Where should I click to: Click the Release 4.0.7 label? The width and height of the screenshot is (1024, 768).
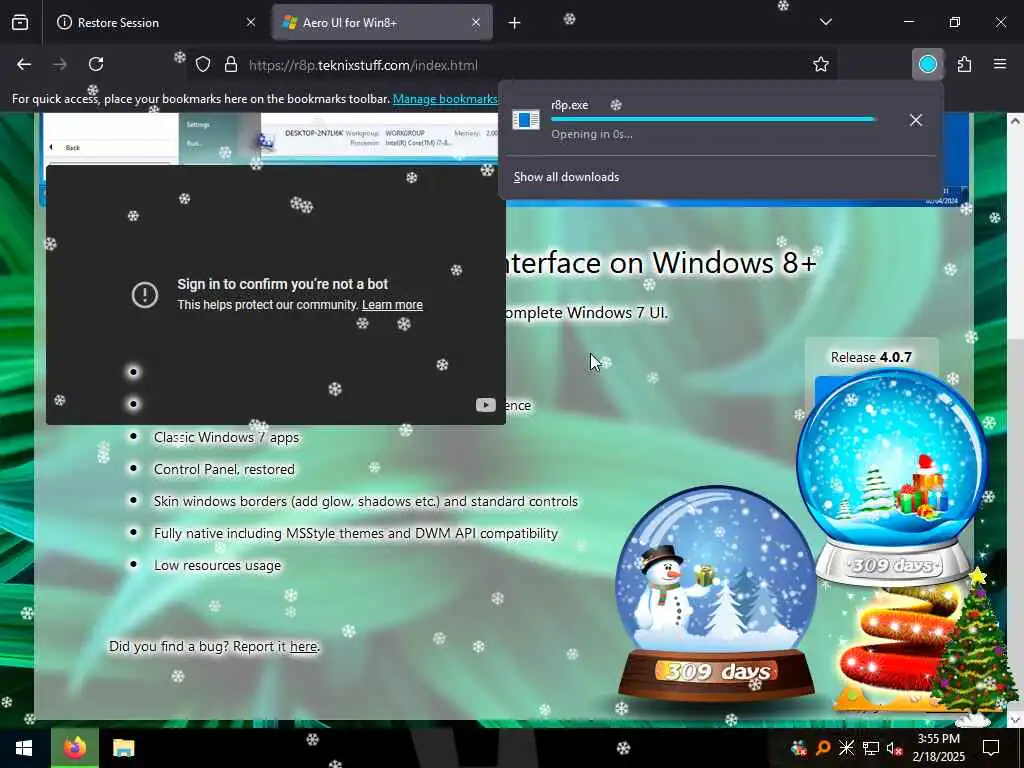pos(871,357)
